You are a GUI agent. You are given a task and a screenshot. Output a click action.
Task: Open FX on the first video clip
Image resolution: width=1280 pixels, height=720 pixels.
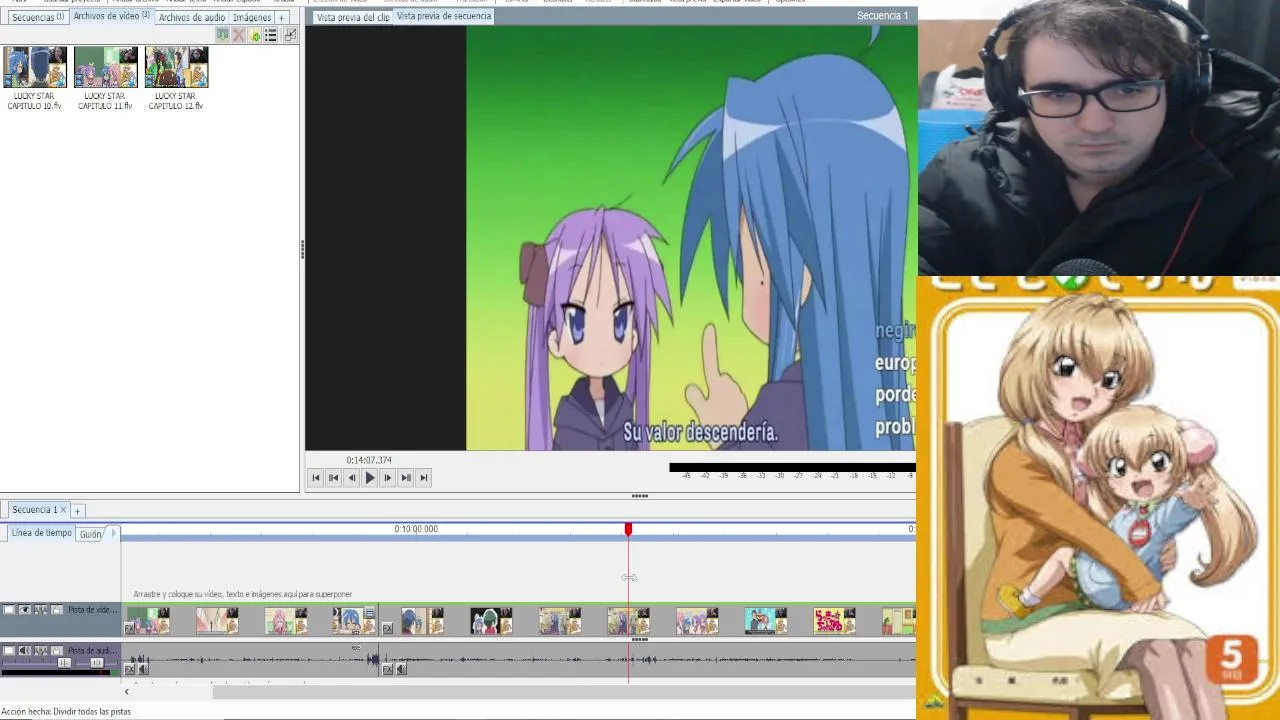coord(129,628)
